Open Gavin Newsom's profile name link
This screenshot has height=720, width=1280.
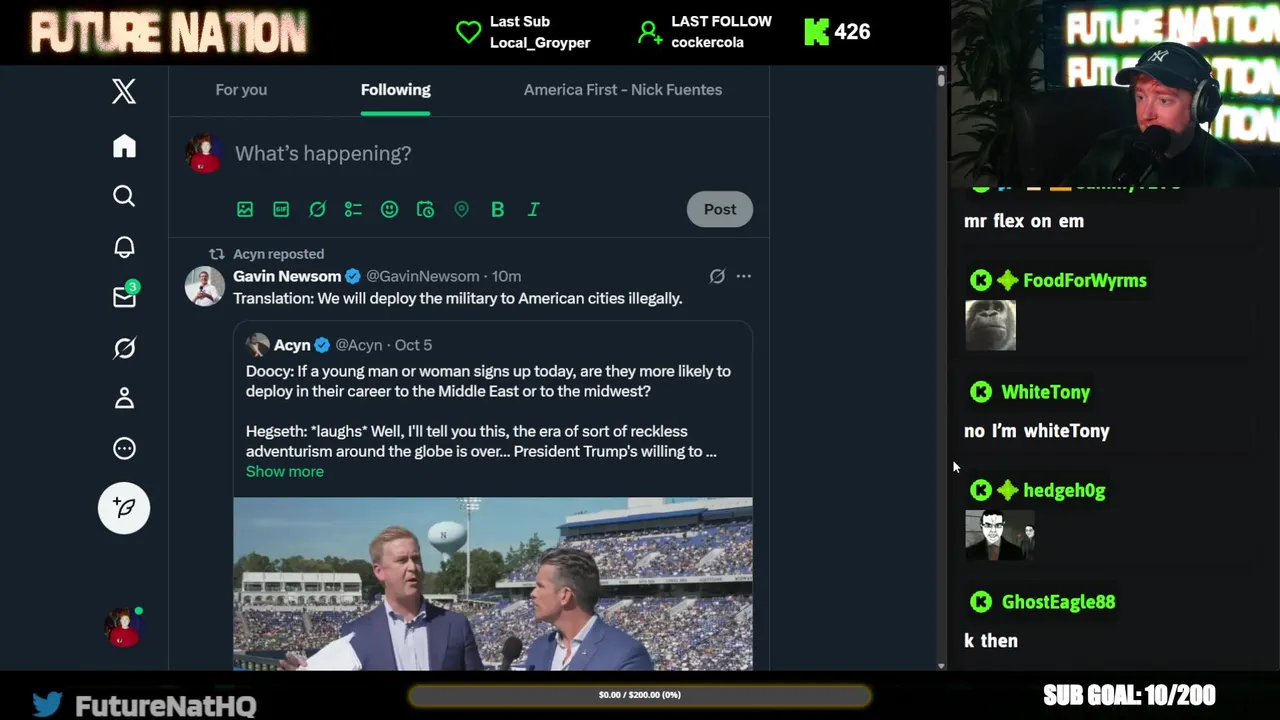(287, 276)
